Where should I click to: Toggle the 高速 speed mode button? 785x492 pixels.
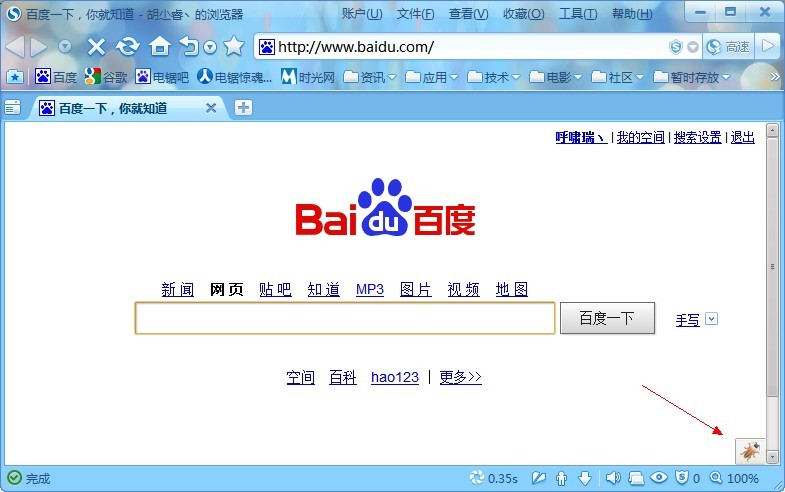coord(728,47)
